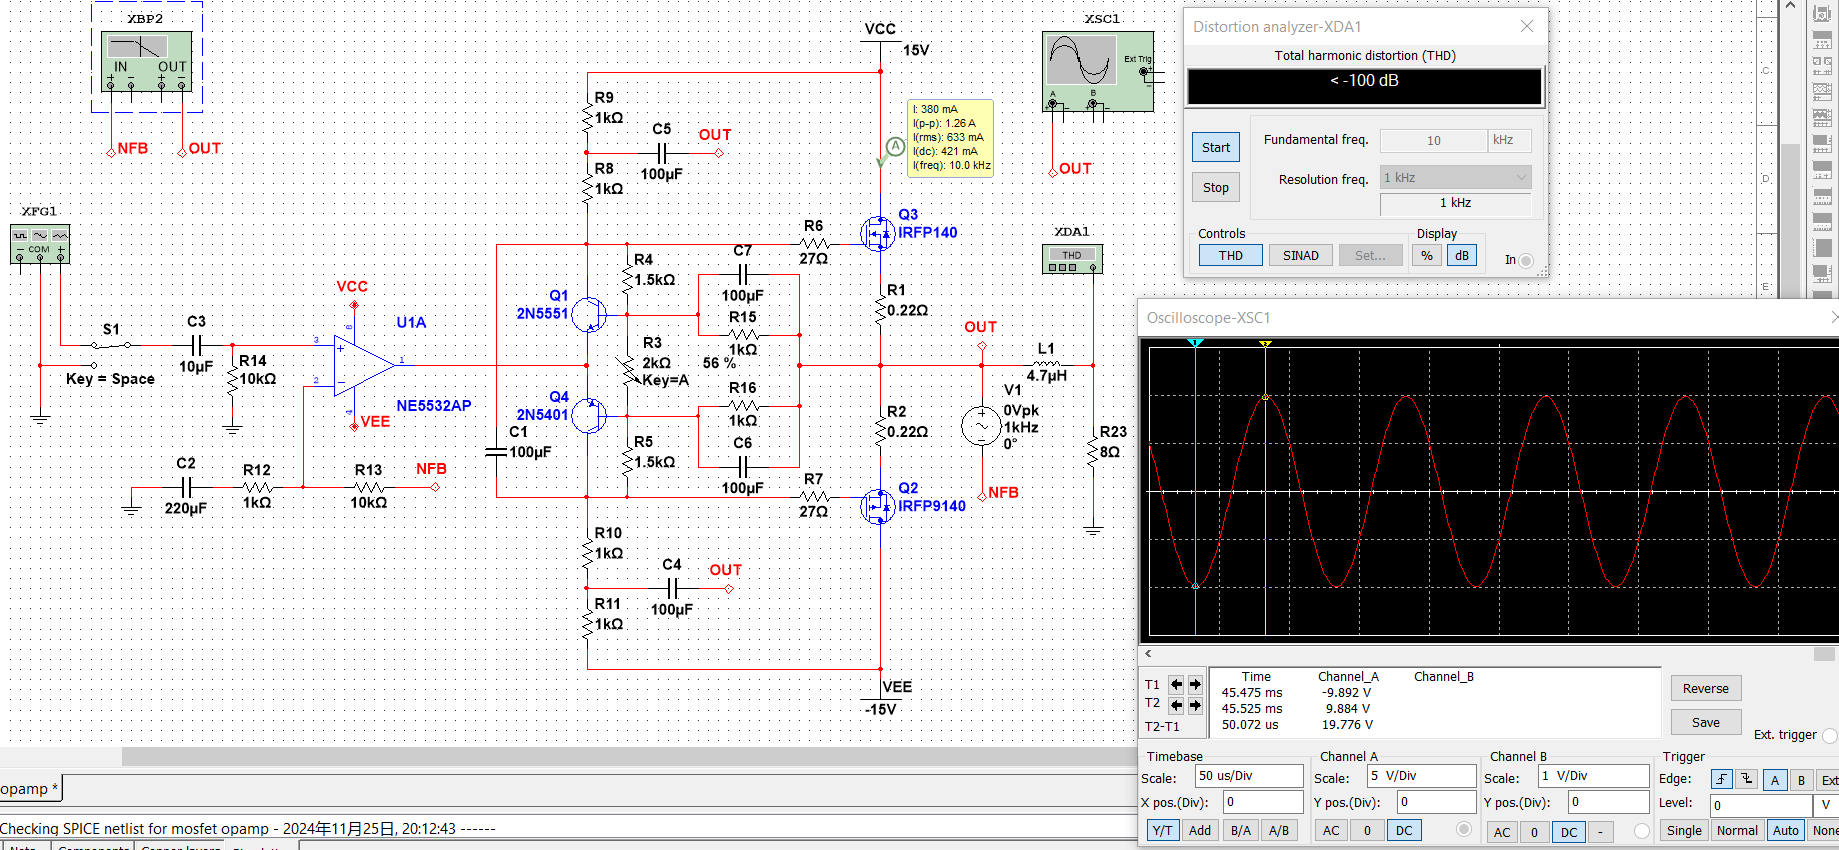Move cursor T1 left with arrow
Viewport: 1839px width, 850px height.
1176,685
